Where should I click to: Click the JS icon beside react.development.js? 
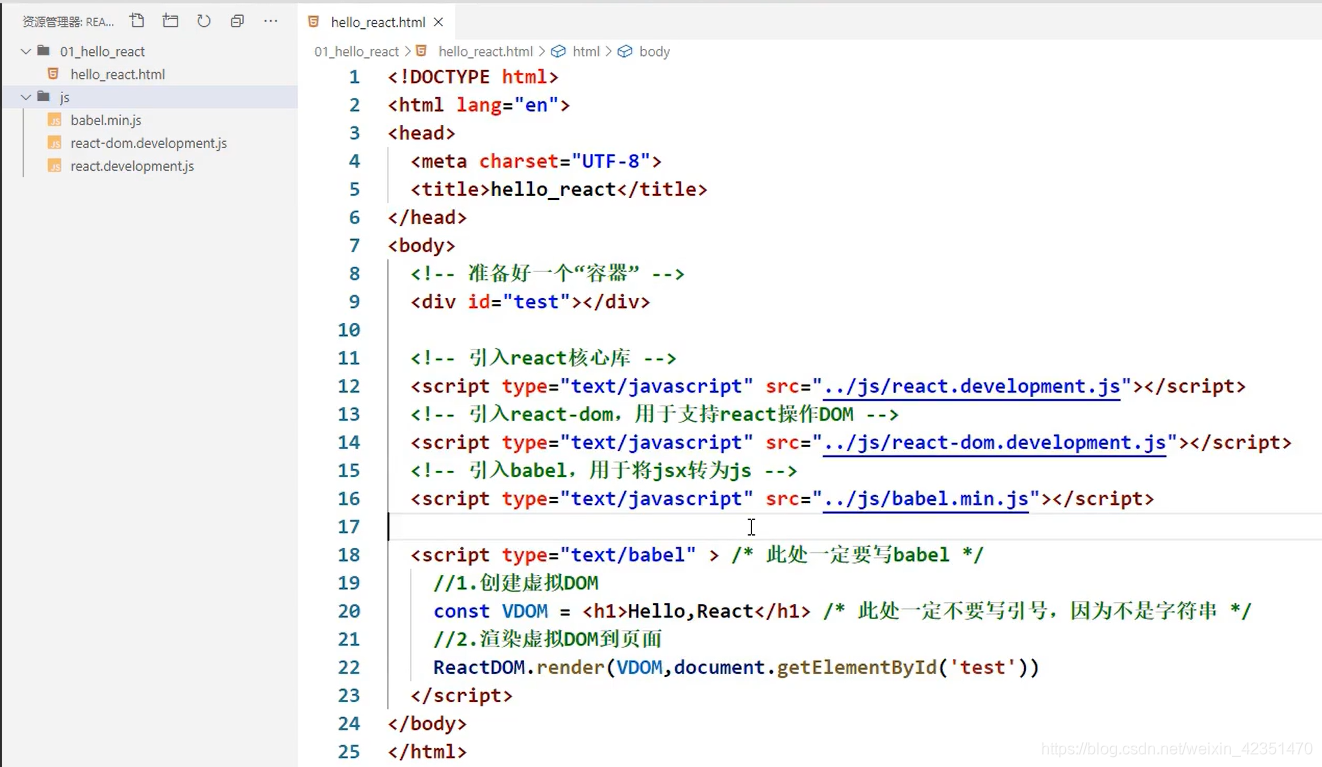coord(54,166)
